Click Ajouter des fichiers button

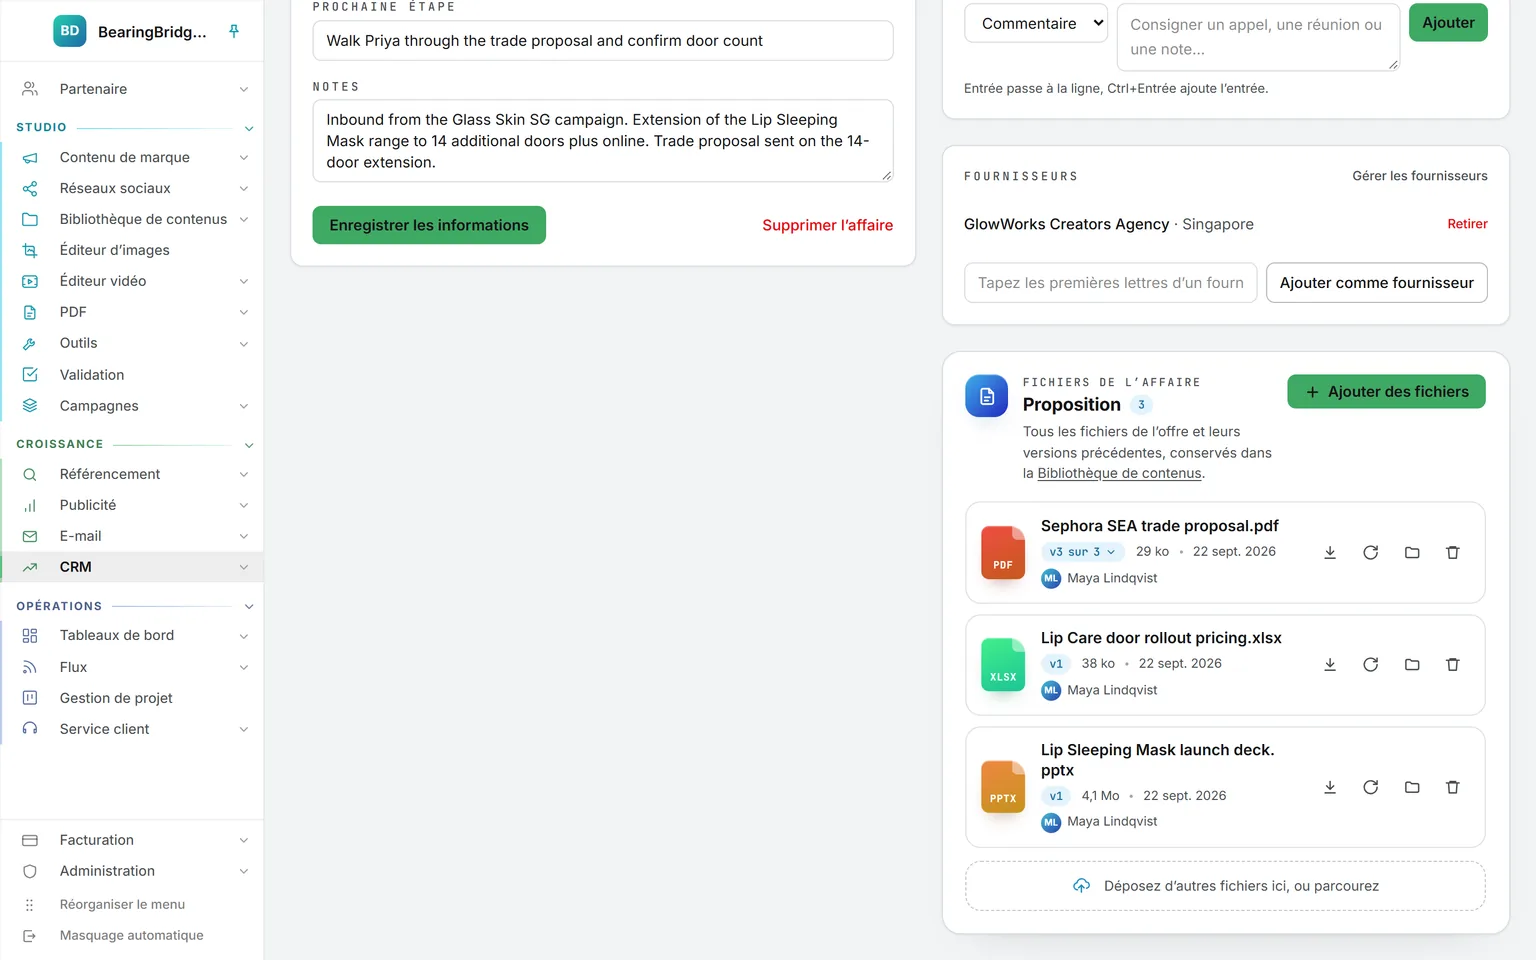(x=1386, y=392)
